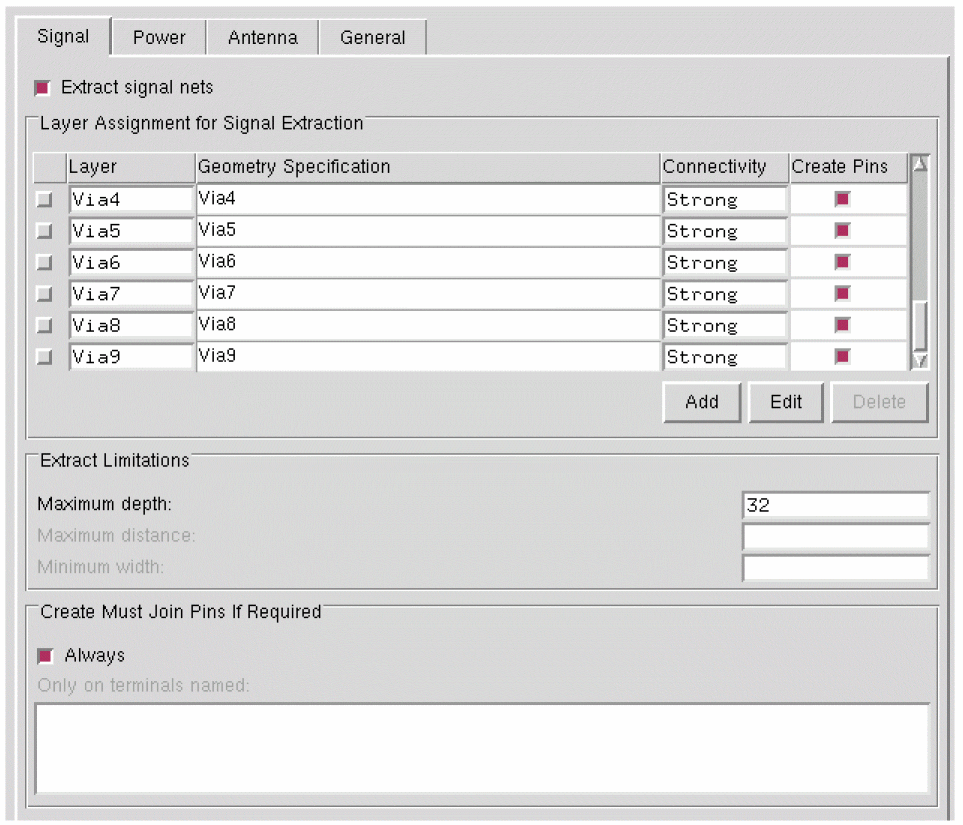Select the Via7 row selector box
This screenshot has height=825, width=963.
[45, 295]
